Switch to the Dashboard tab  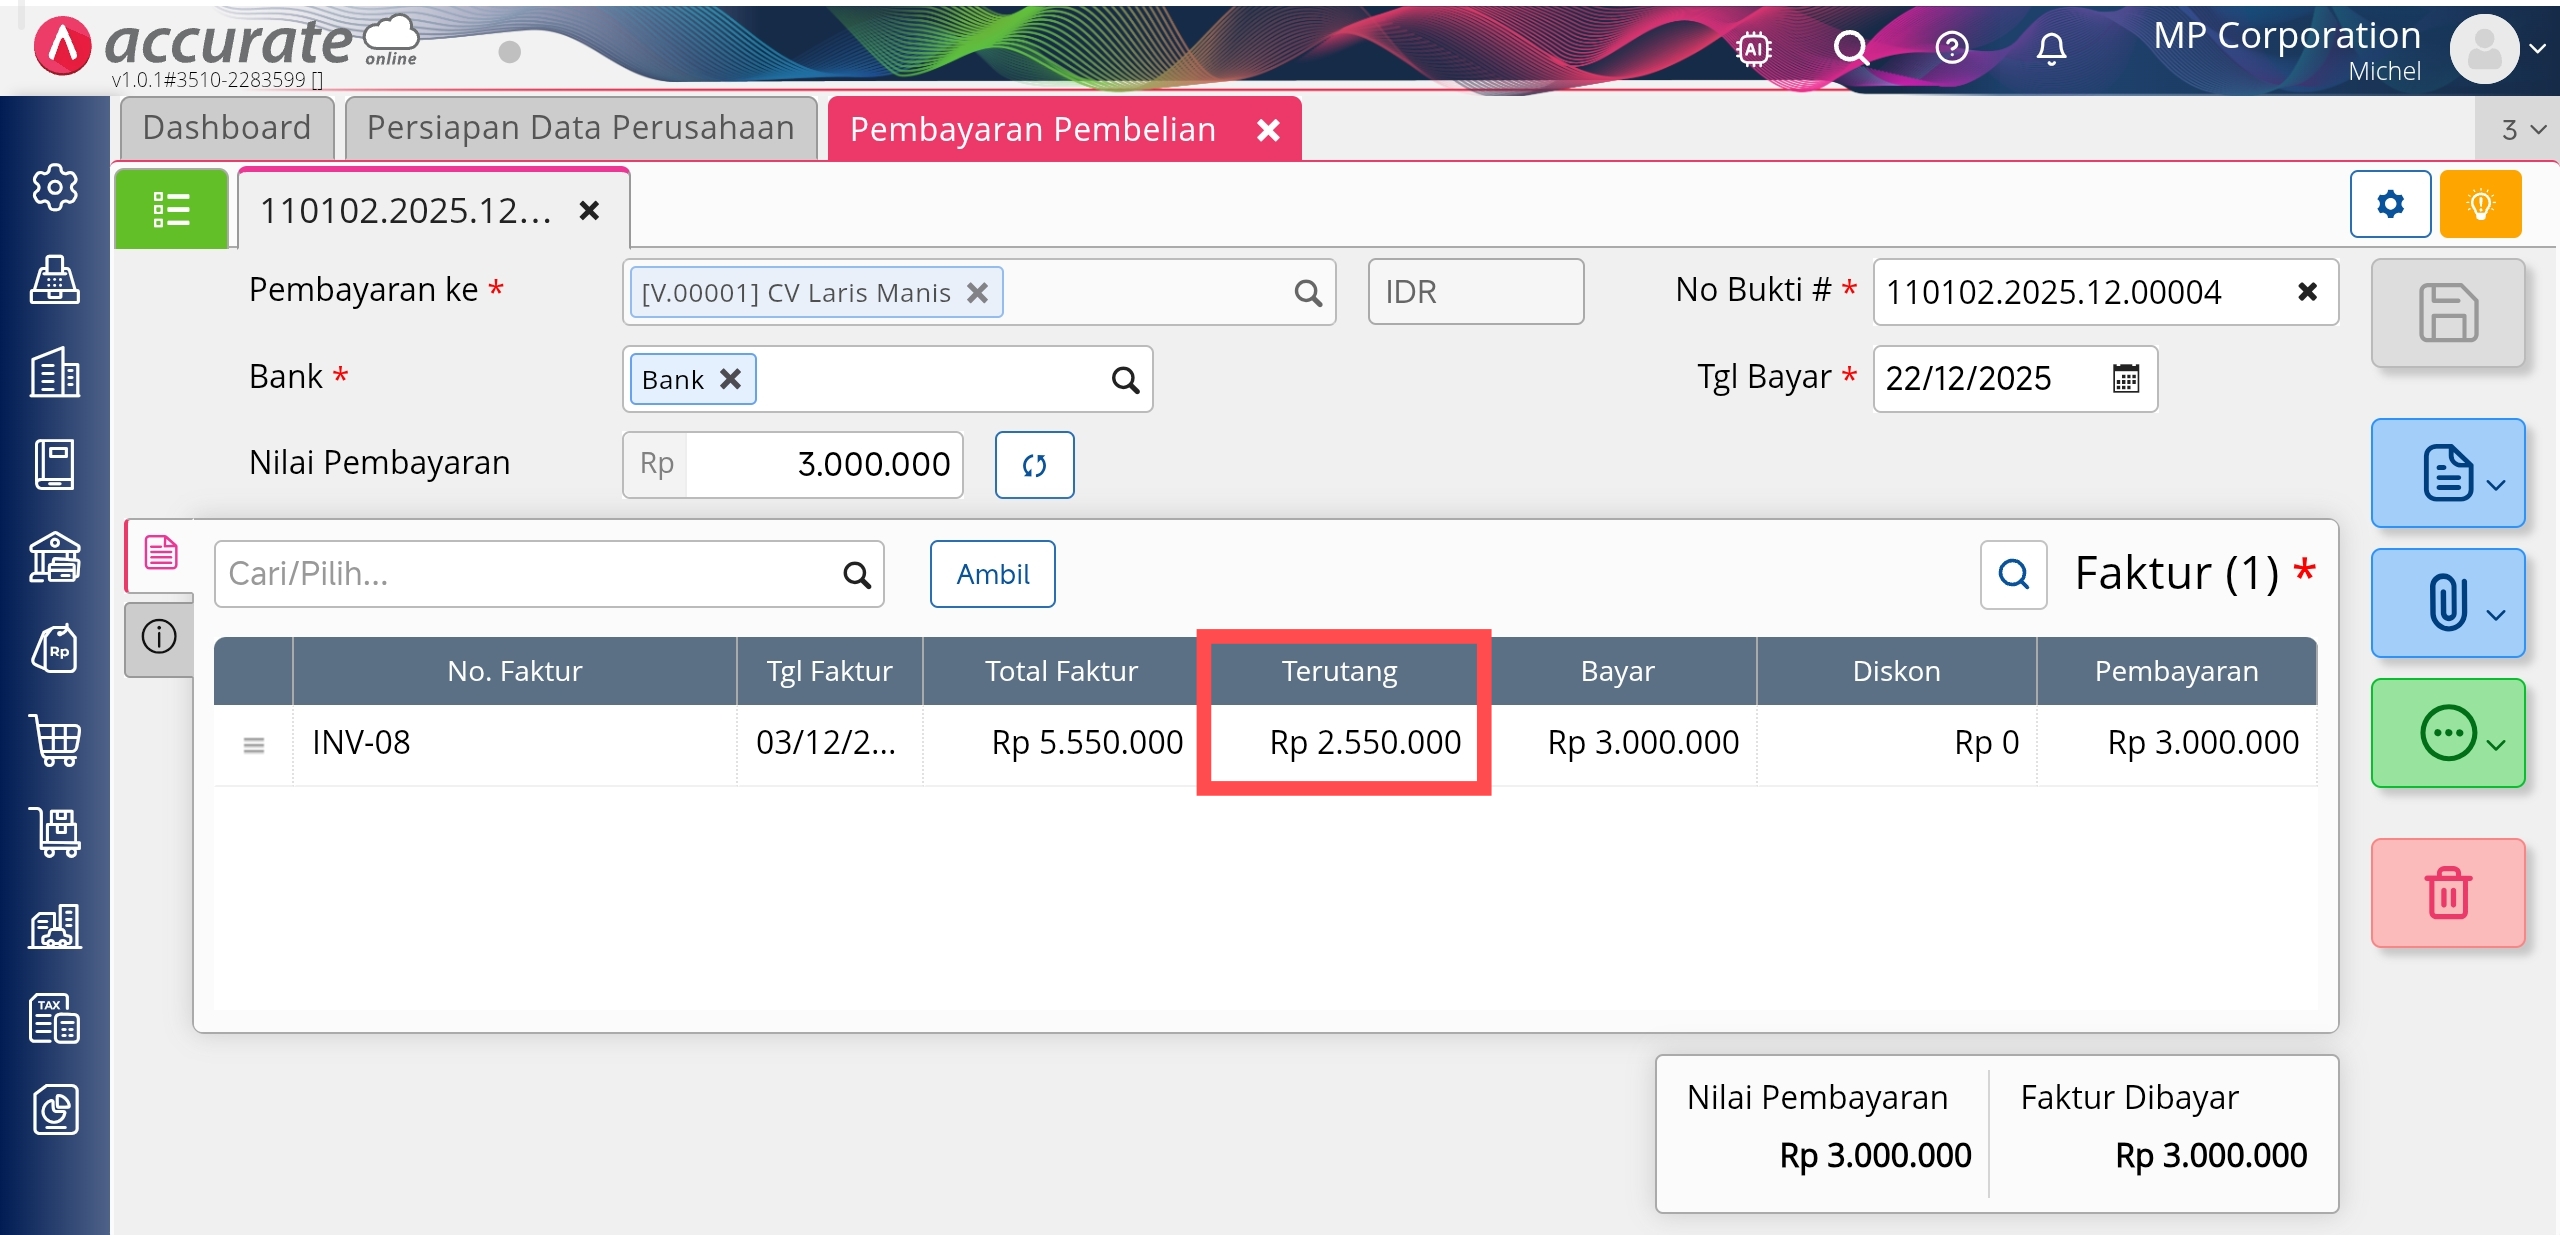coord(227,128)
